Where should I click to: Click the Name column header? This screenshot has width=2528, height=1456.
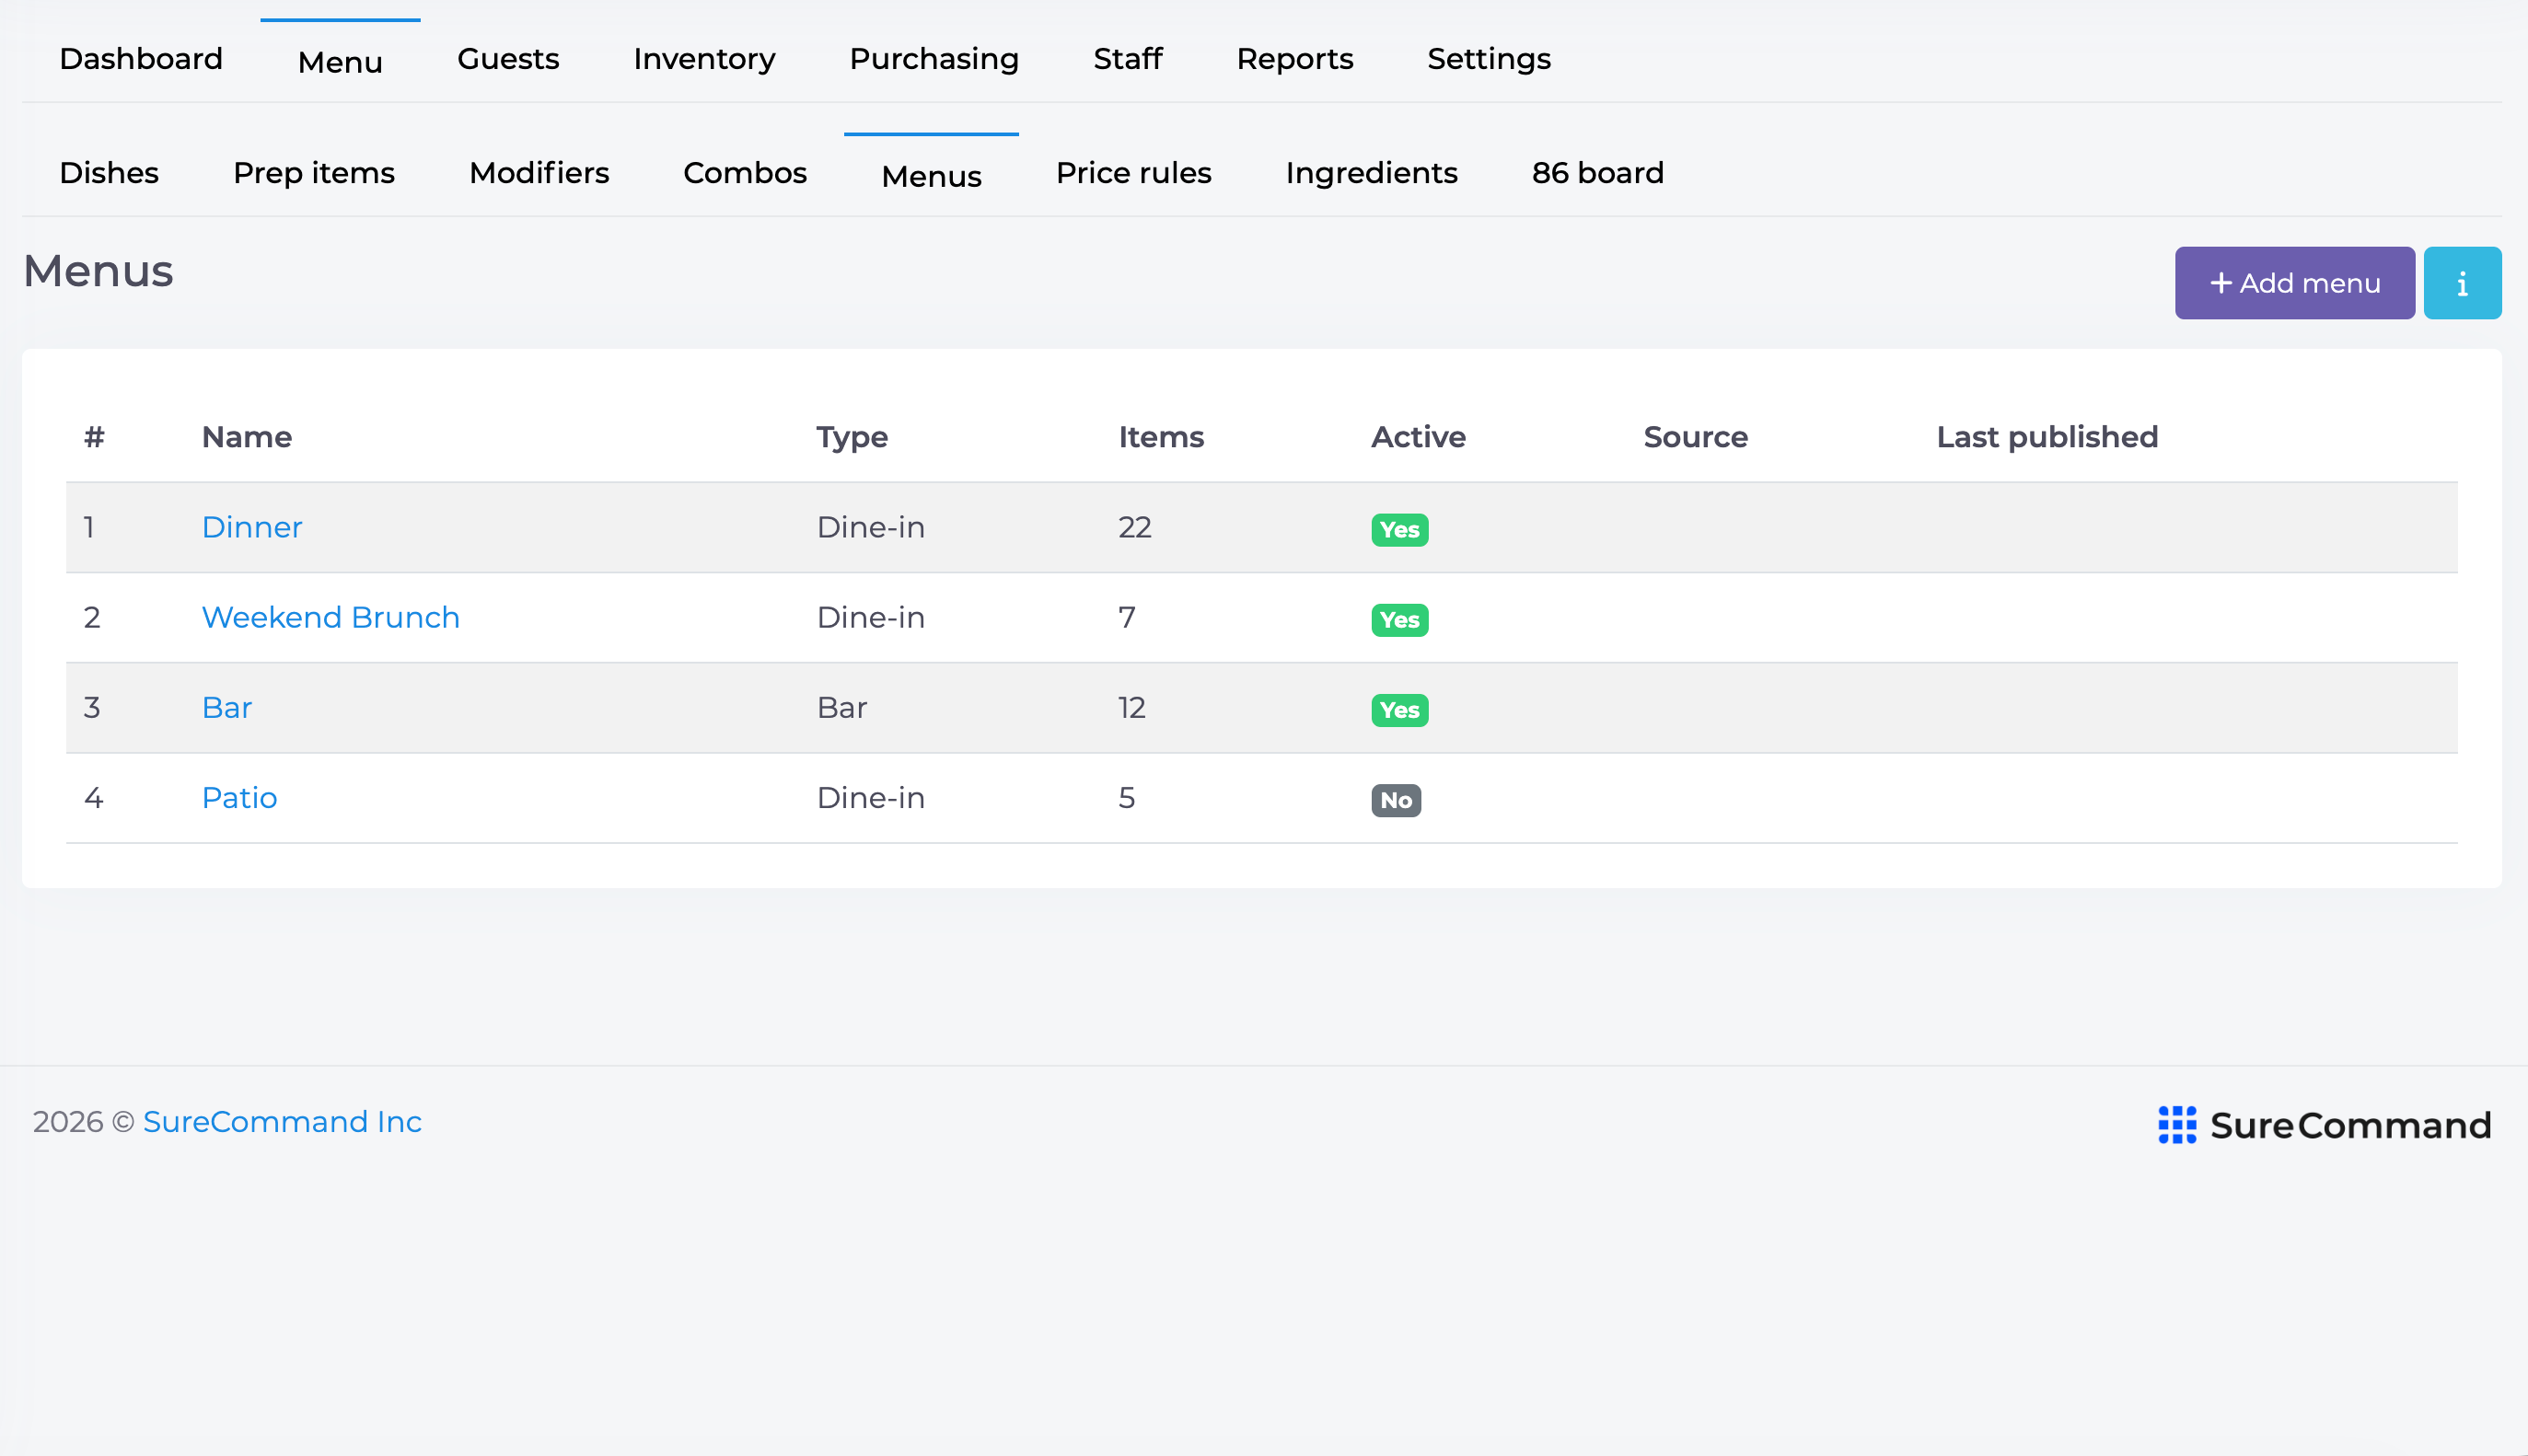pos(247,437)
